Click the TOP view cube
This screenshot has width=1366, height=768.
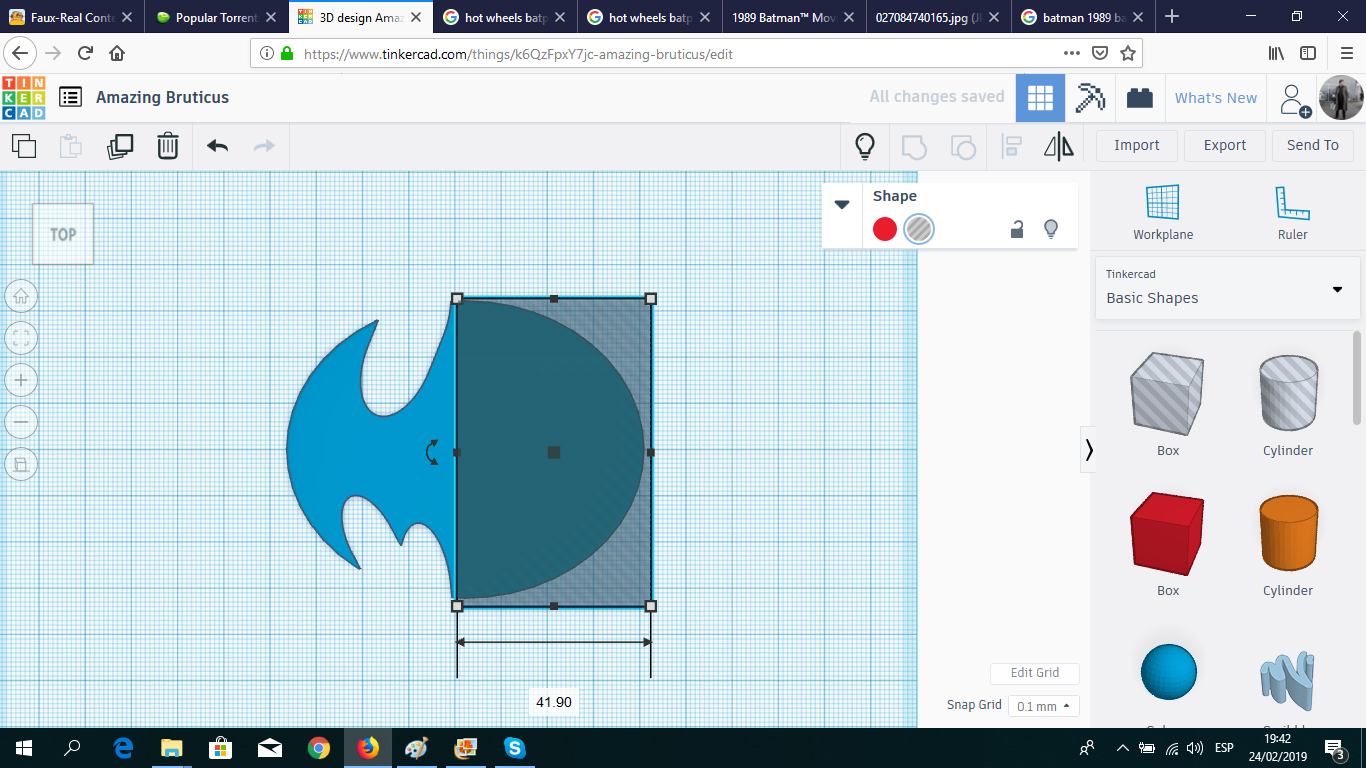pos(63,234)
